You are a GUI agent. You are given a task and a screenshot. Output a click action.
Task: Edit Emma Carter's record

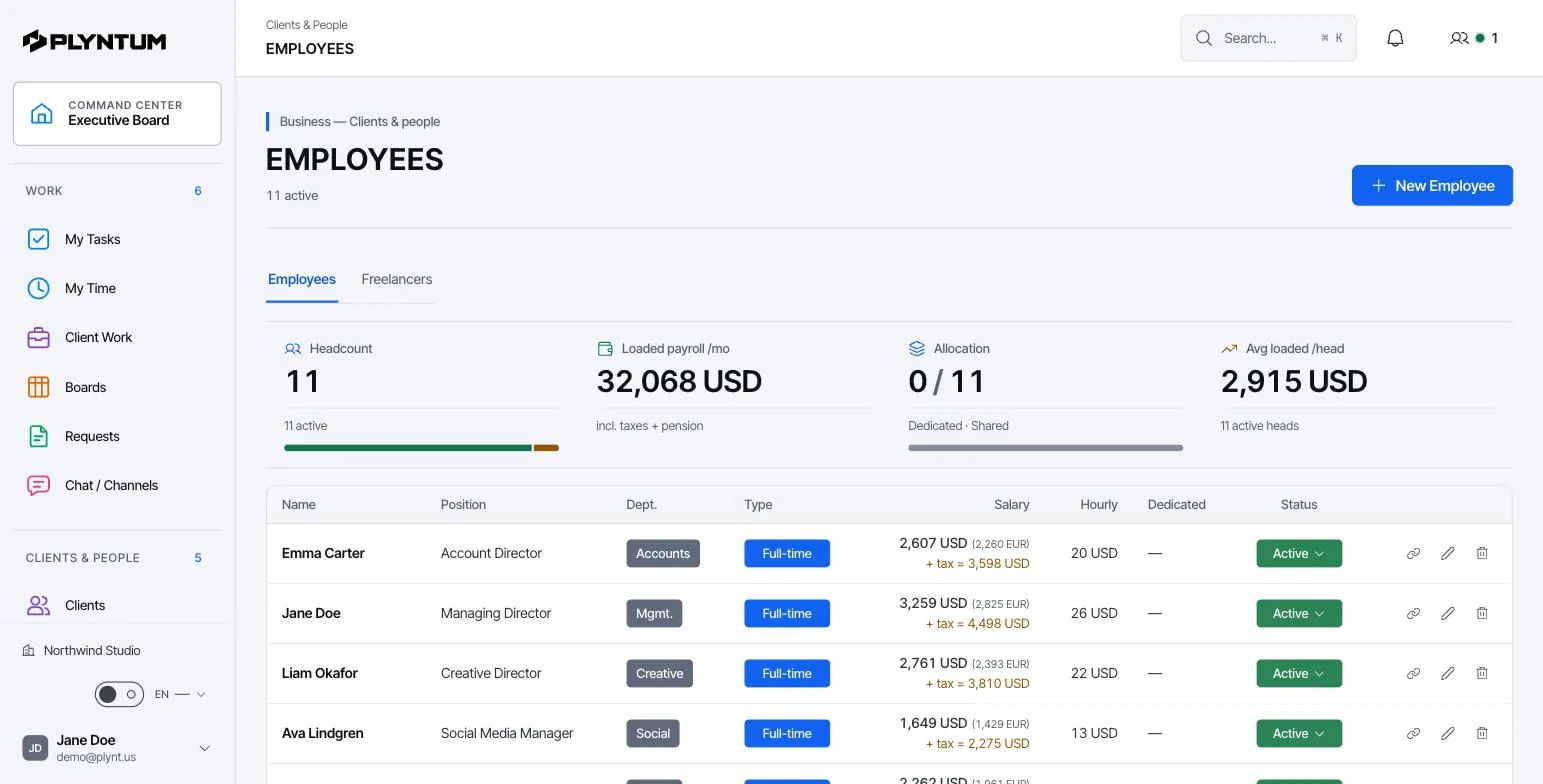1447,553
